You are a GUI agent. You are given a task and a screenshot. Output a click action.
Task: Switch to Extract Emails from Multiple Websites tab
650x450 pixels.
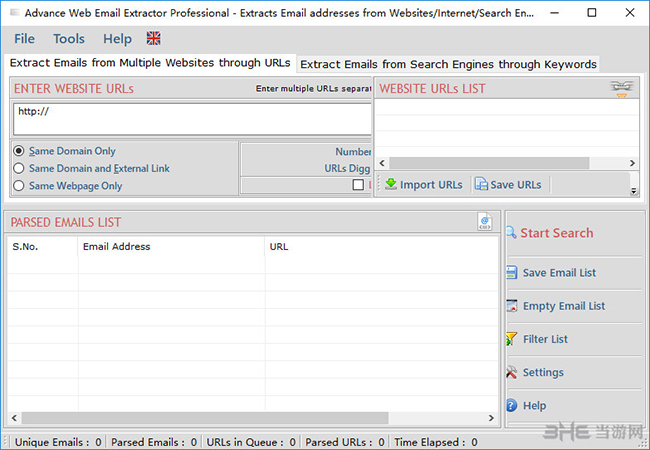click(150, 63)
